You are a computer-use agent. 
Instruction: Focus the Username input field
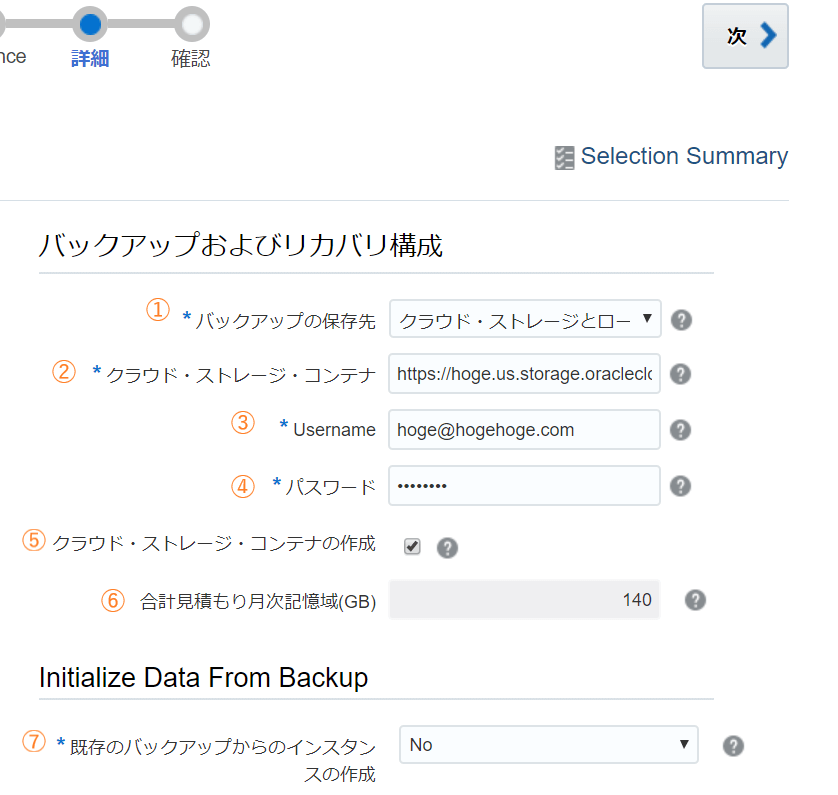[524, 430]
